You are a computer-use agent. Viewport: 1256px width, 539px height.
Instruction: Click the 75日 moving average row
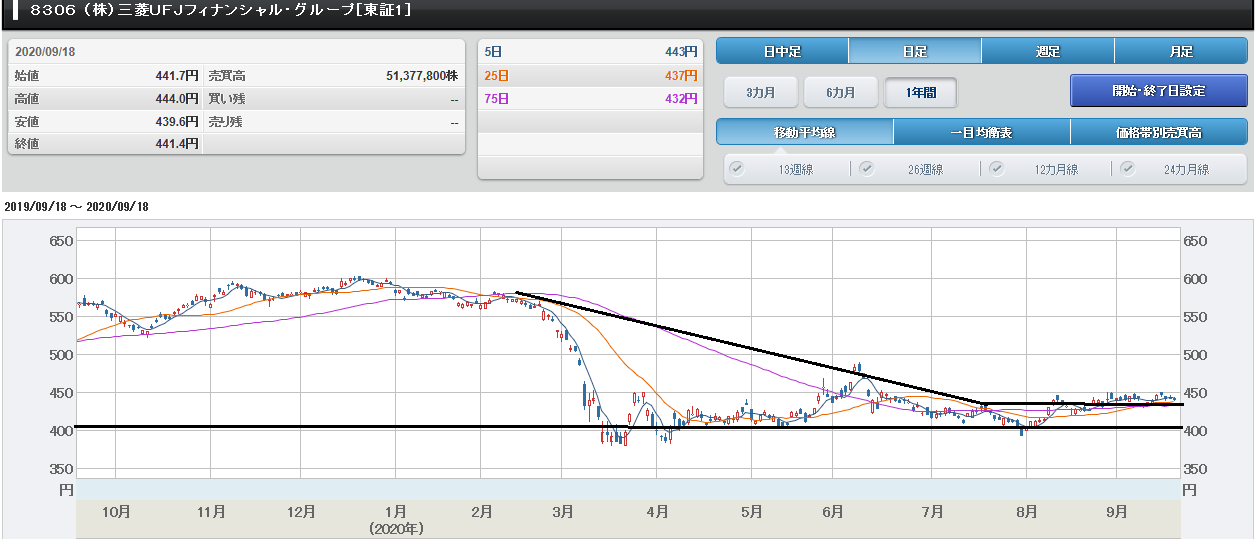(x=590, y=98)
